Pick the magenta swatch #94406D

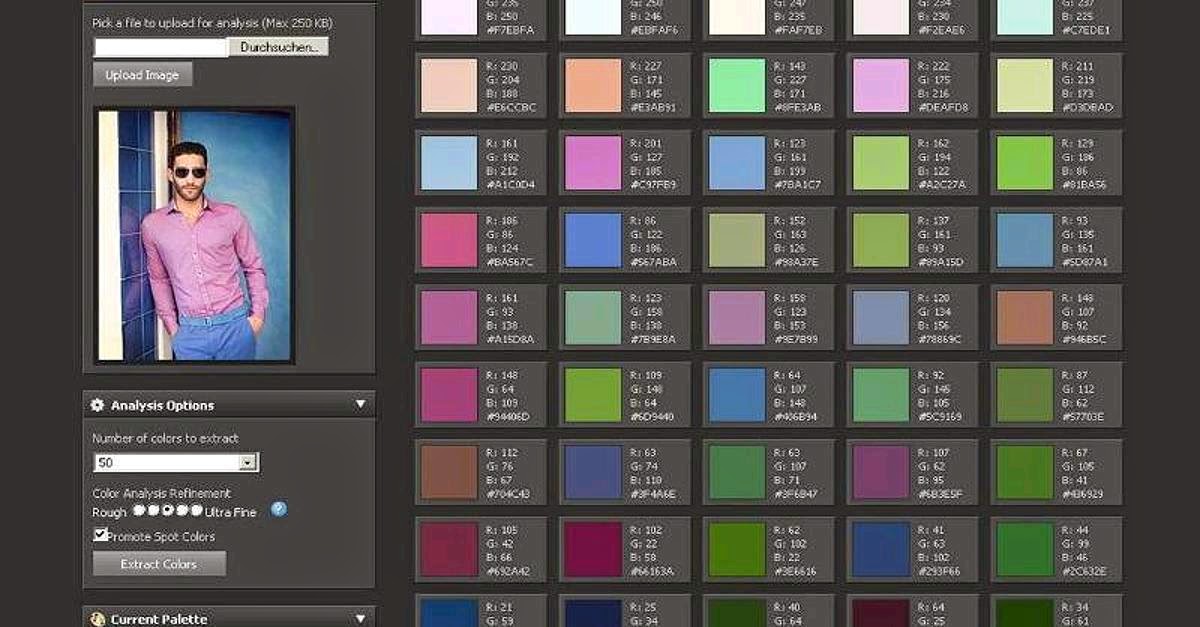pyautogui.click(x=449, y=394)
